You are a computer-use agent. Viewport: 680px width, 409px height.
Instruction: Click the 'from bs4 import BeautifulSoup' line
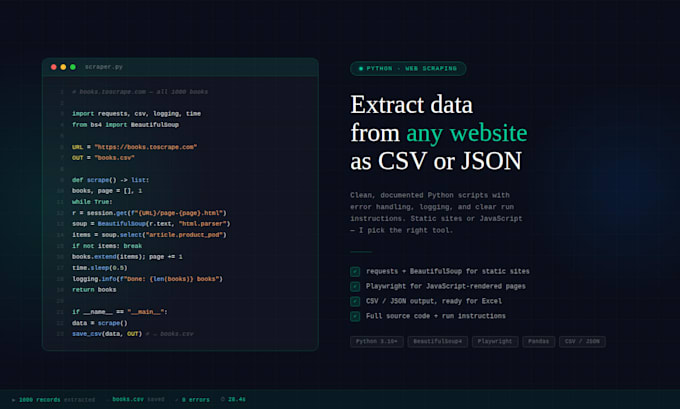(125, 125)
